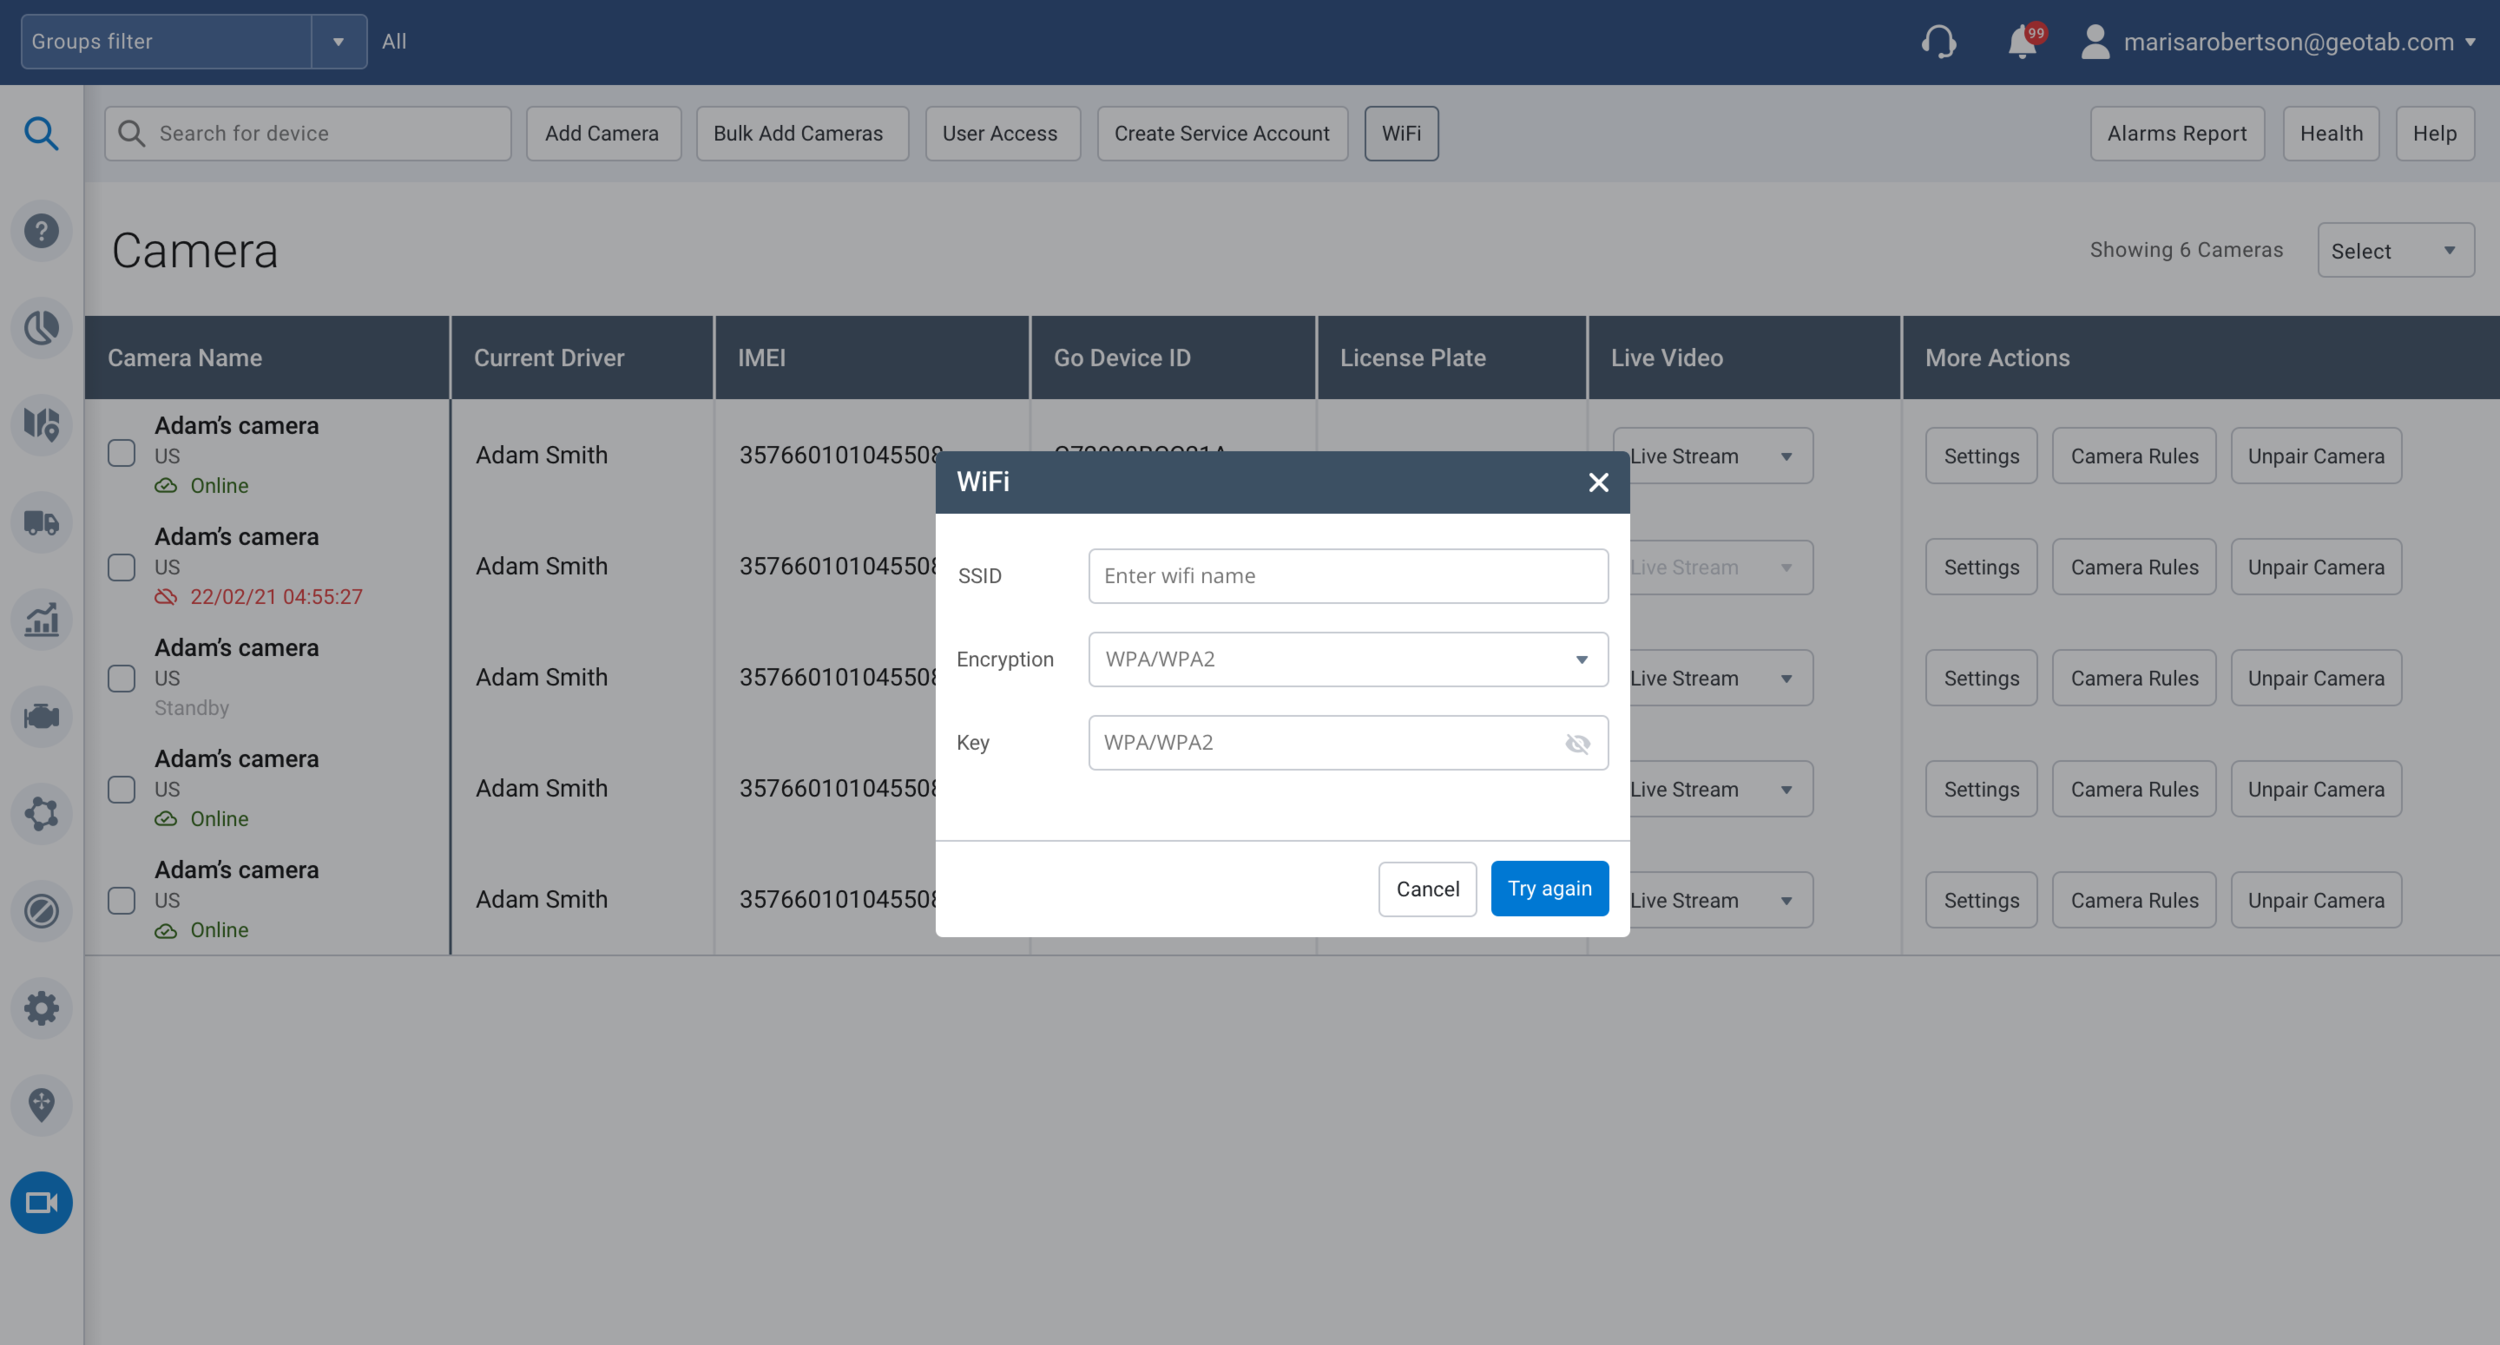Check the first Adam's camera checkbox
Viewport: 2500px width, 1345px height.
click(122, 454)
